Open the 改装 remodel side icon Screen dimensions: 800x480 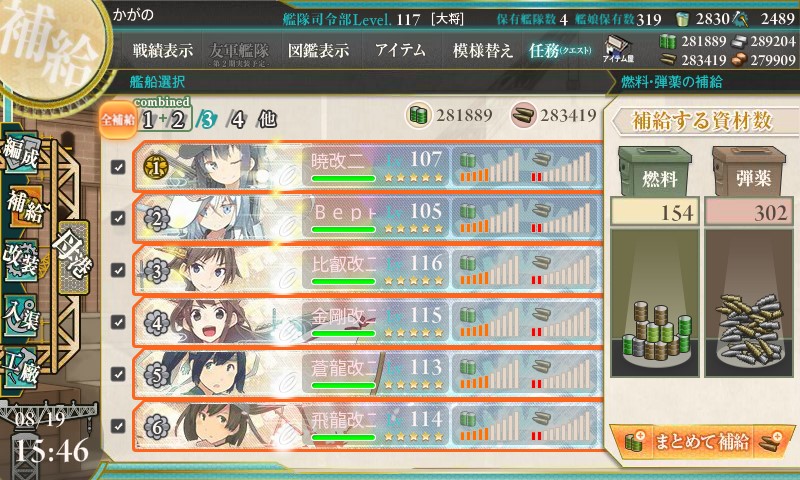coord(20,260)
